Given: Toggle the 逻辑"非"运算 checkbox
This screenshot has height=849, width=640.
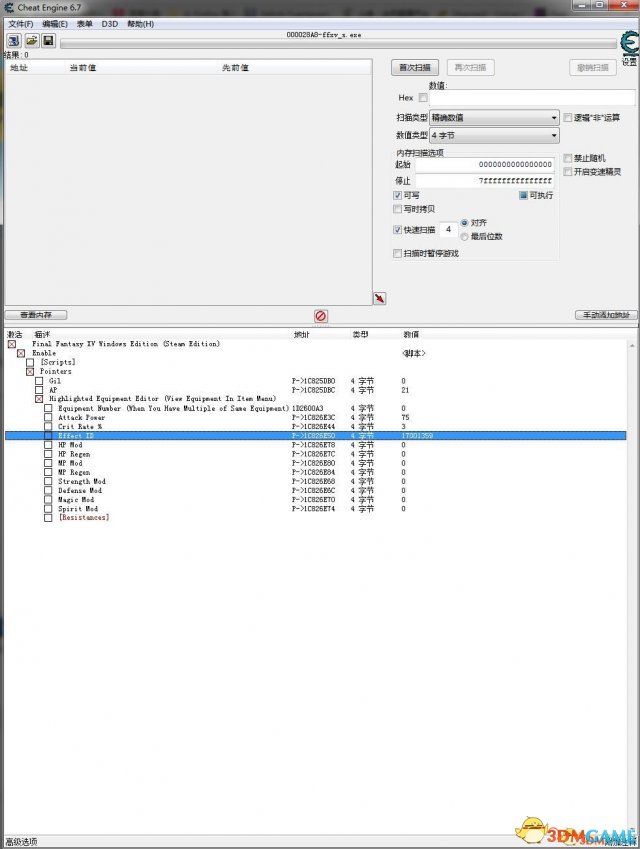Looking at the screenshot, I should [x=567, y=117].
